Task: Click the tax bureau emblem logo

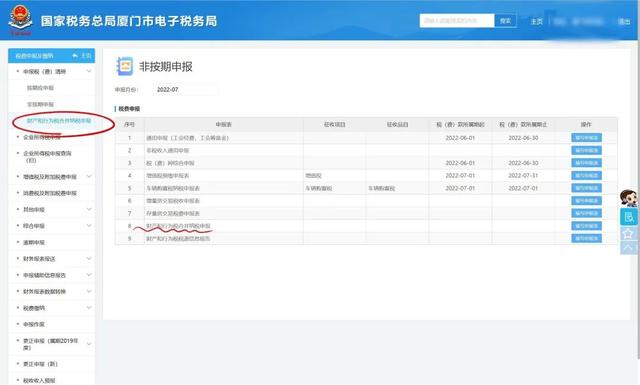Action: pyautogui.click(x=20, y=20)
